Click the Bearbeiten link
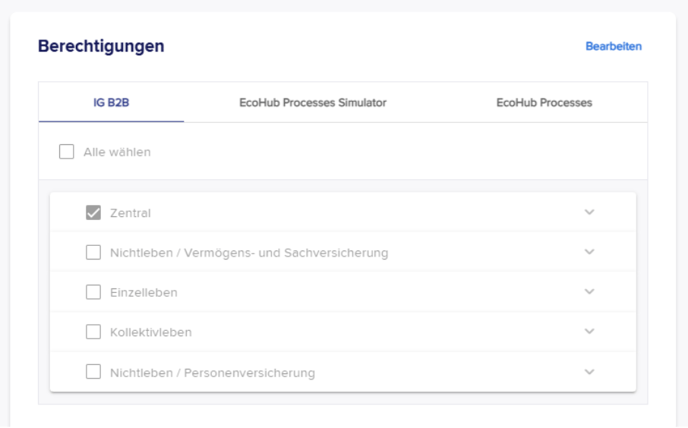Image resolution: width=688 pixels, height=428 pixels. (x=613, y=46)
